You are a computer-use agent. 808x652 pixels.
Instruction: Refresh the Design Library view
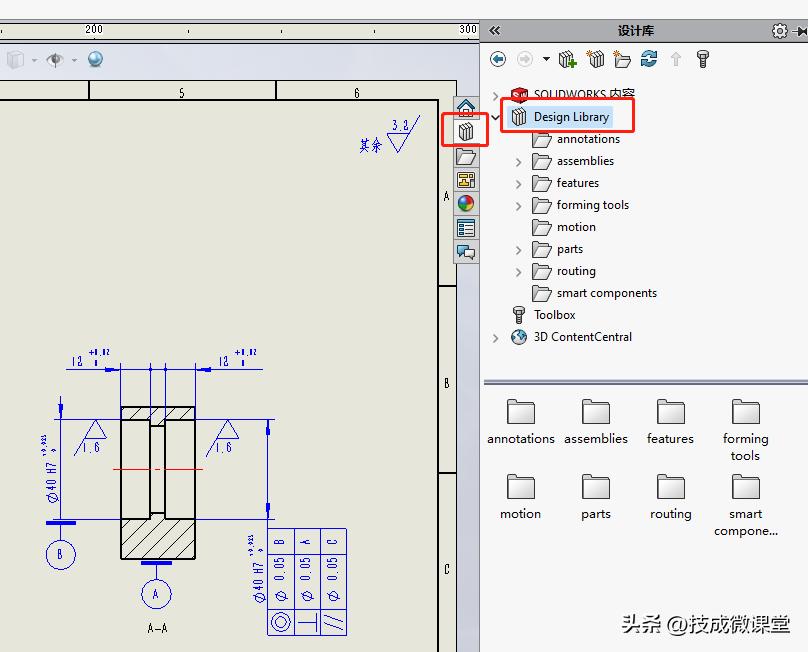[648, 59]
